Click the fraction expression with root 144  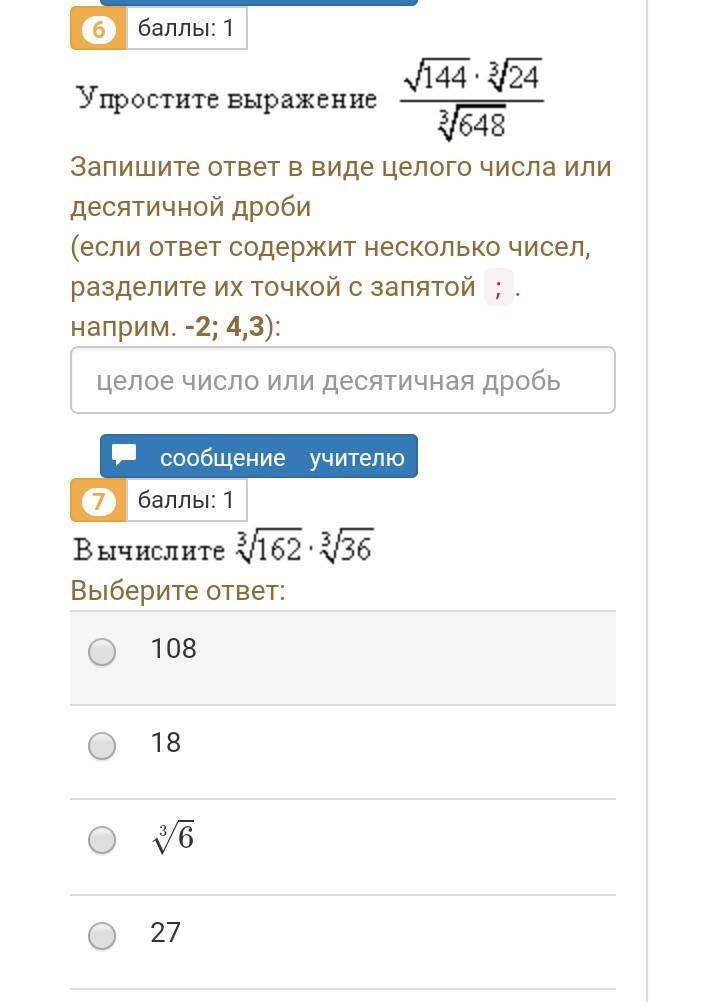pos(471,99)
